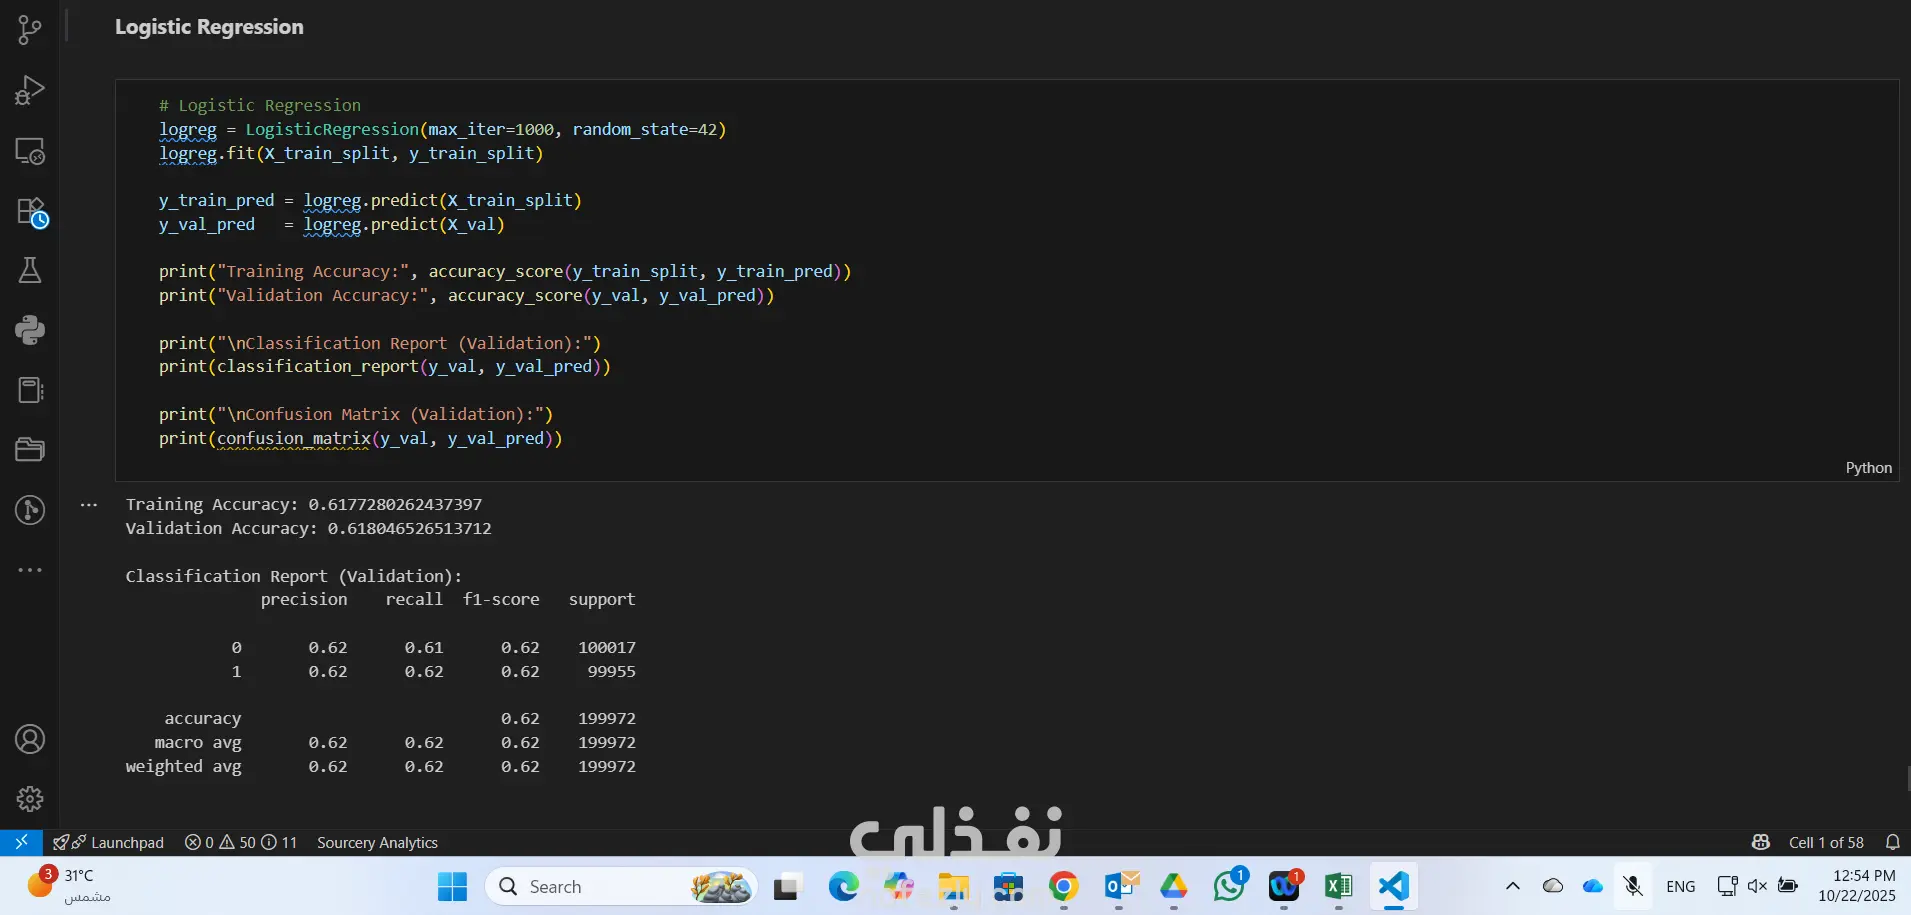Open the notebook icon view in activity bar
This screenshot has width=1911, height=915.
pyautogui.click(x=30, y=390)
